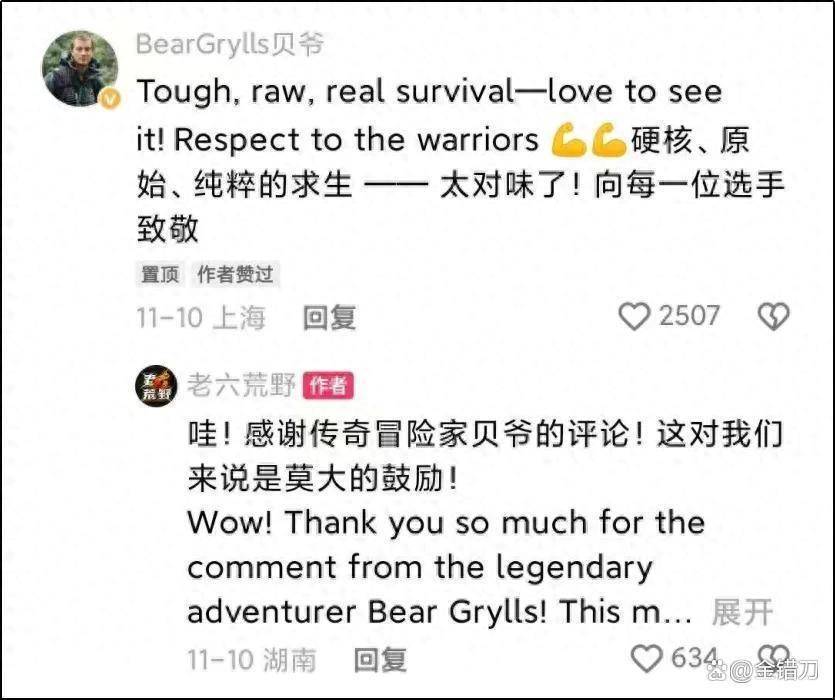Reply to the BearGrylls comment via 回复
The width and height of the screenshot is (835, 700).
click(329, 318)
